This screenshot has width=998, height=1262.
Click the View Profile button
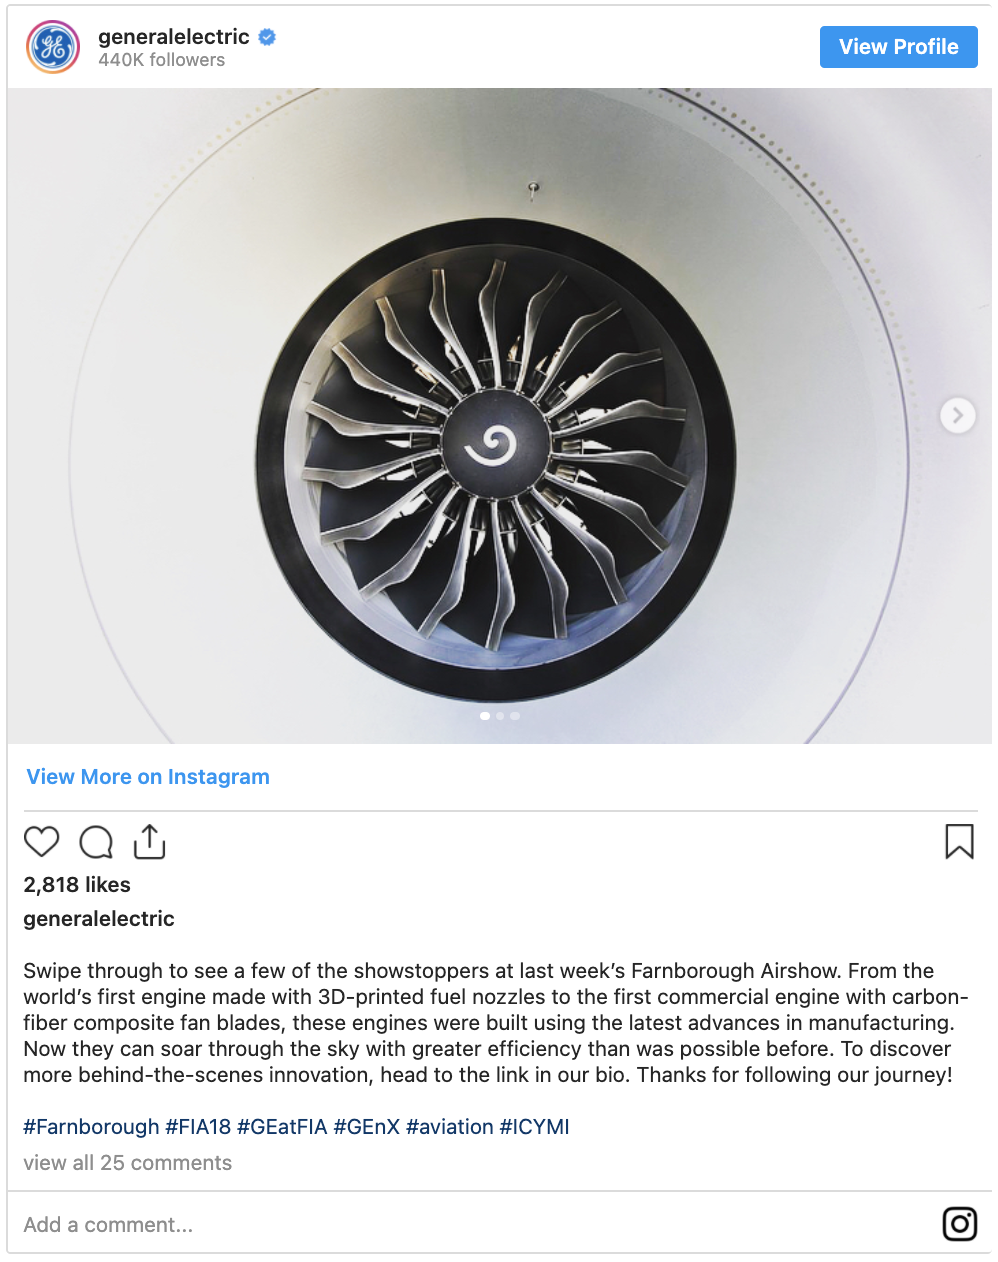point(898,47)
